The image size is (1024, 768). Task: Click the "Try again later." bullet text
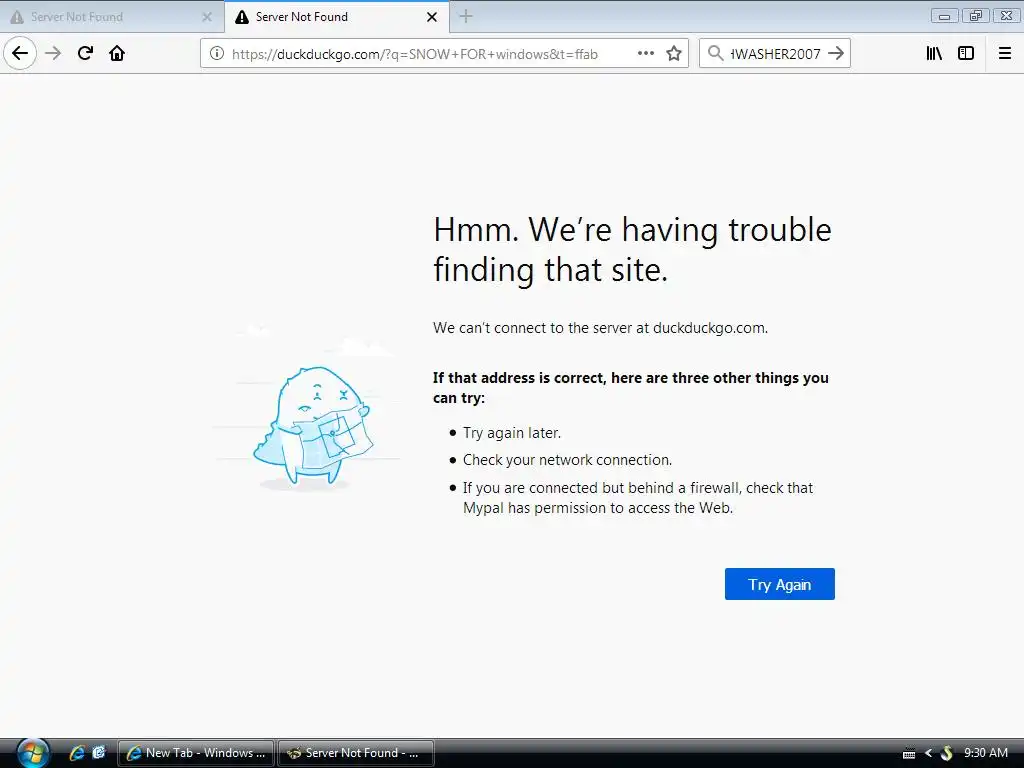(512, 432)
